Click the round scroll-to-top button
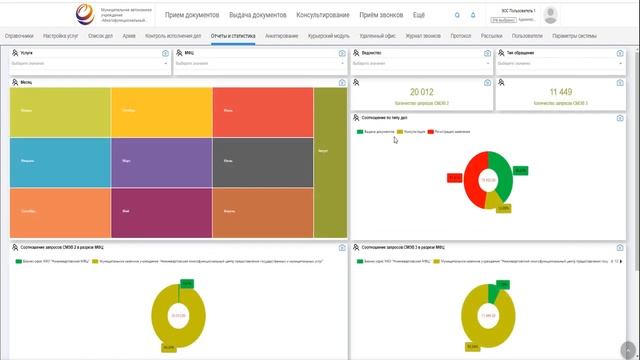 pos(628,350)
